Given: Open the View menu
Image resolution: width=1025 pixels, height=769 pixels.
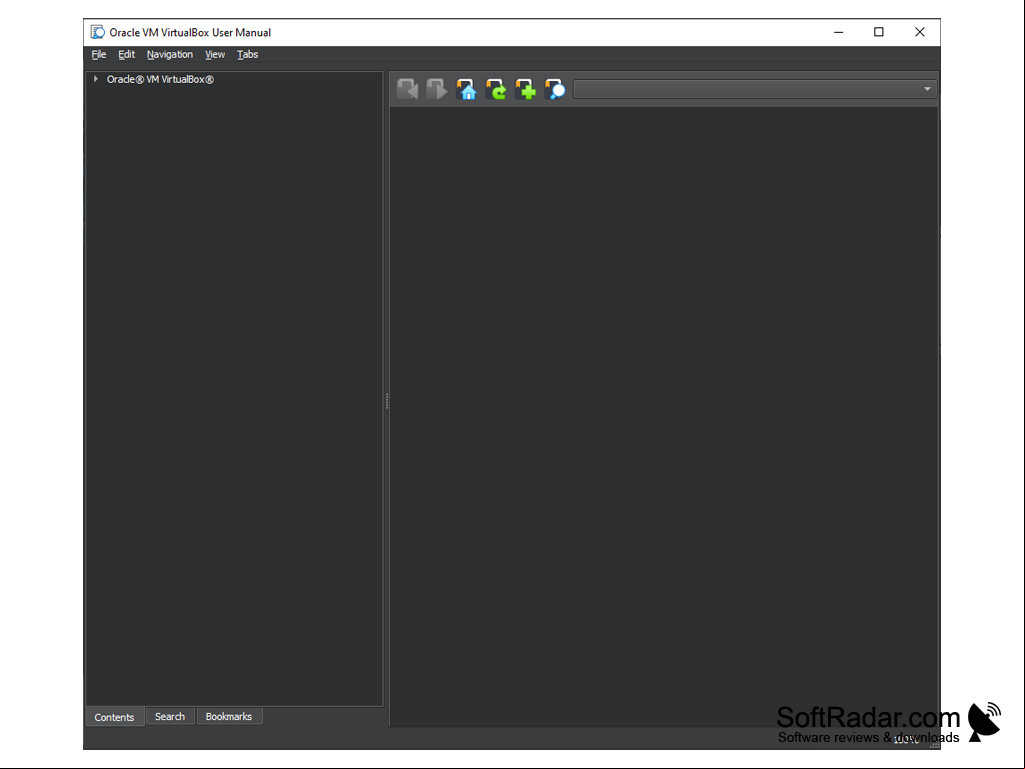Looking at the screenshot, I should tap(214, 54).
